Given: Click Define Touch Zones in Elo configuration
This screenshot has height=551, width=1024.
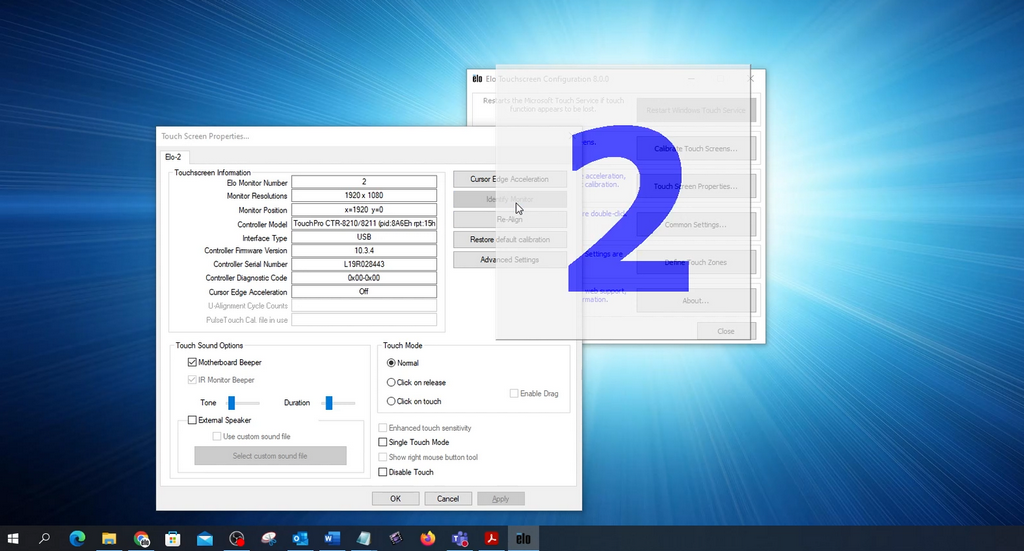Looking at the screenshot, I should [x=696, y=262].
